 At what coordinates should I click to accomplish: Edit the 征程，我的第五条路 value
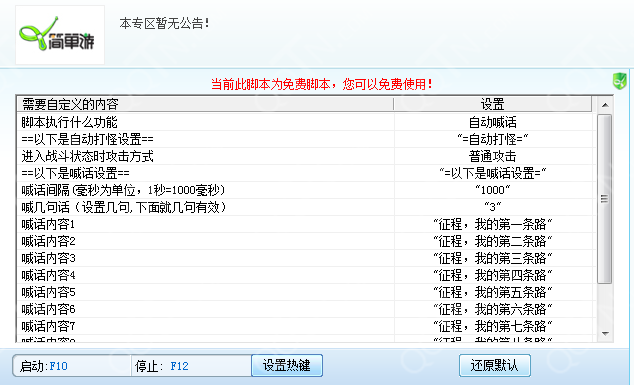pos(492,292)
